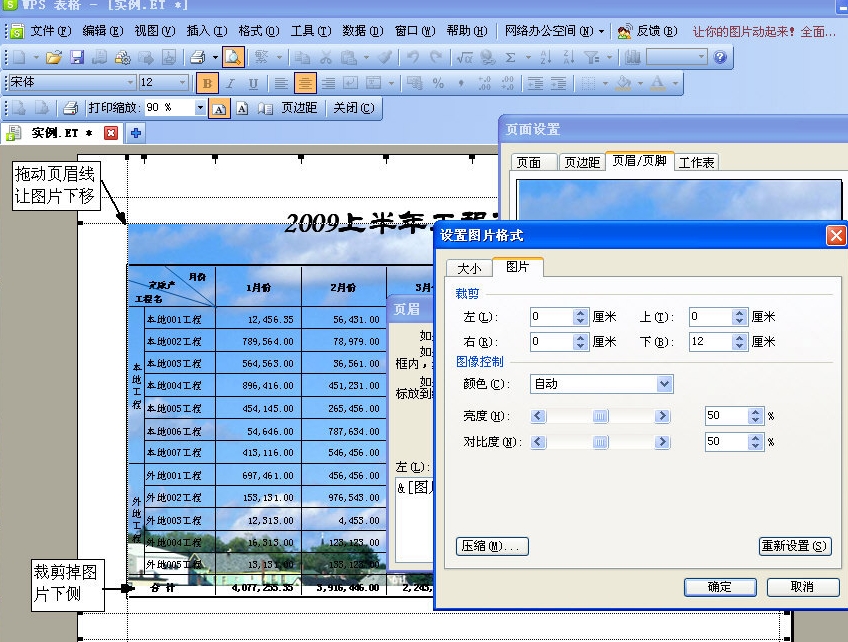This screenshot has height=642, width=848.
Task: Click the 确定 confirm button
Action: click(x=719, y=587)
